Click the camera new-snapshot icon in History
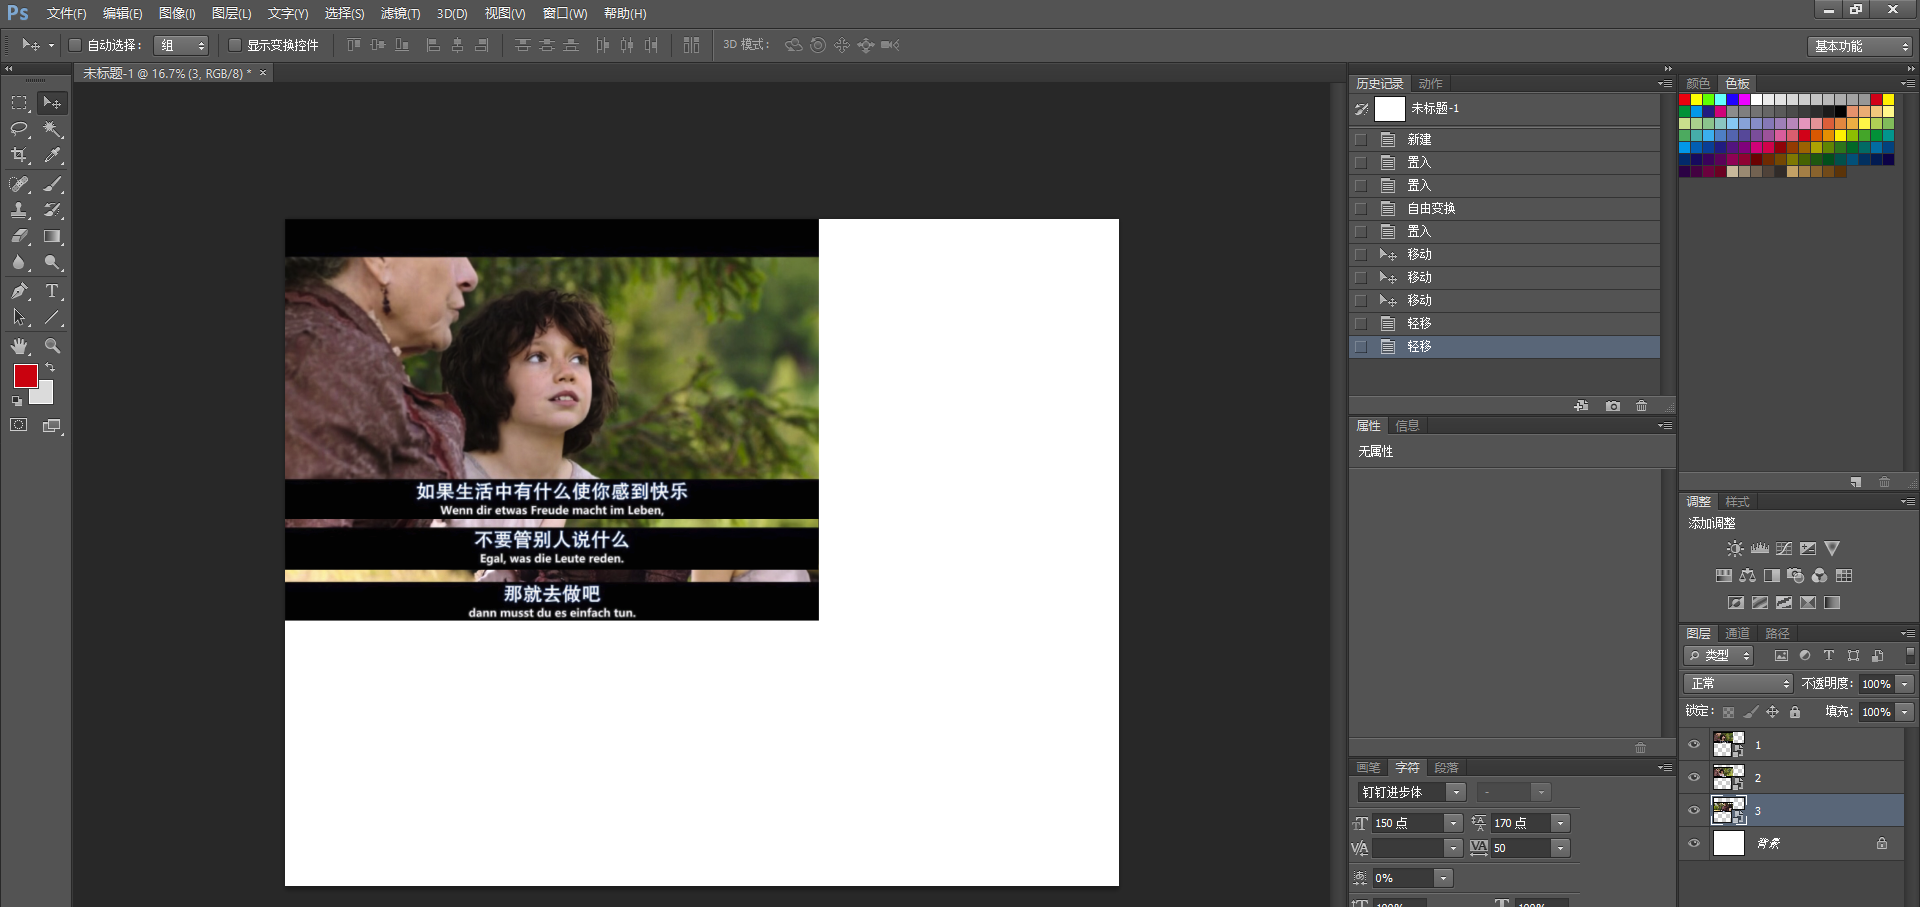1920x907 pixels. pos(1612,406)
